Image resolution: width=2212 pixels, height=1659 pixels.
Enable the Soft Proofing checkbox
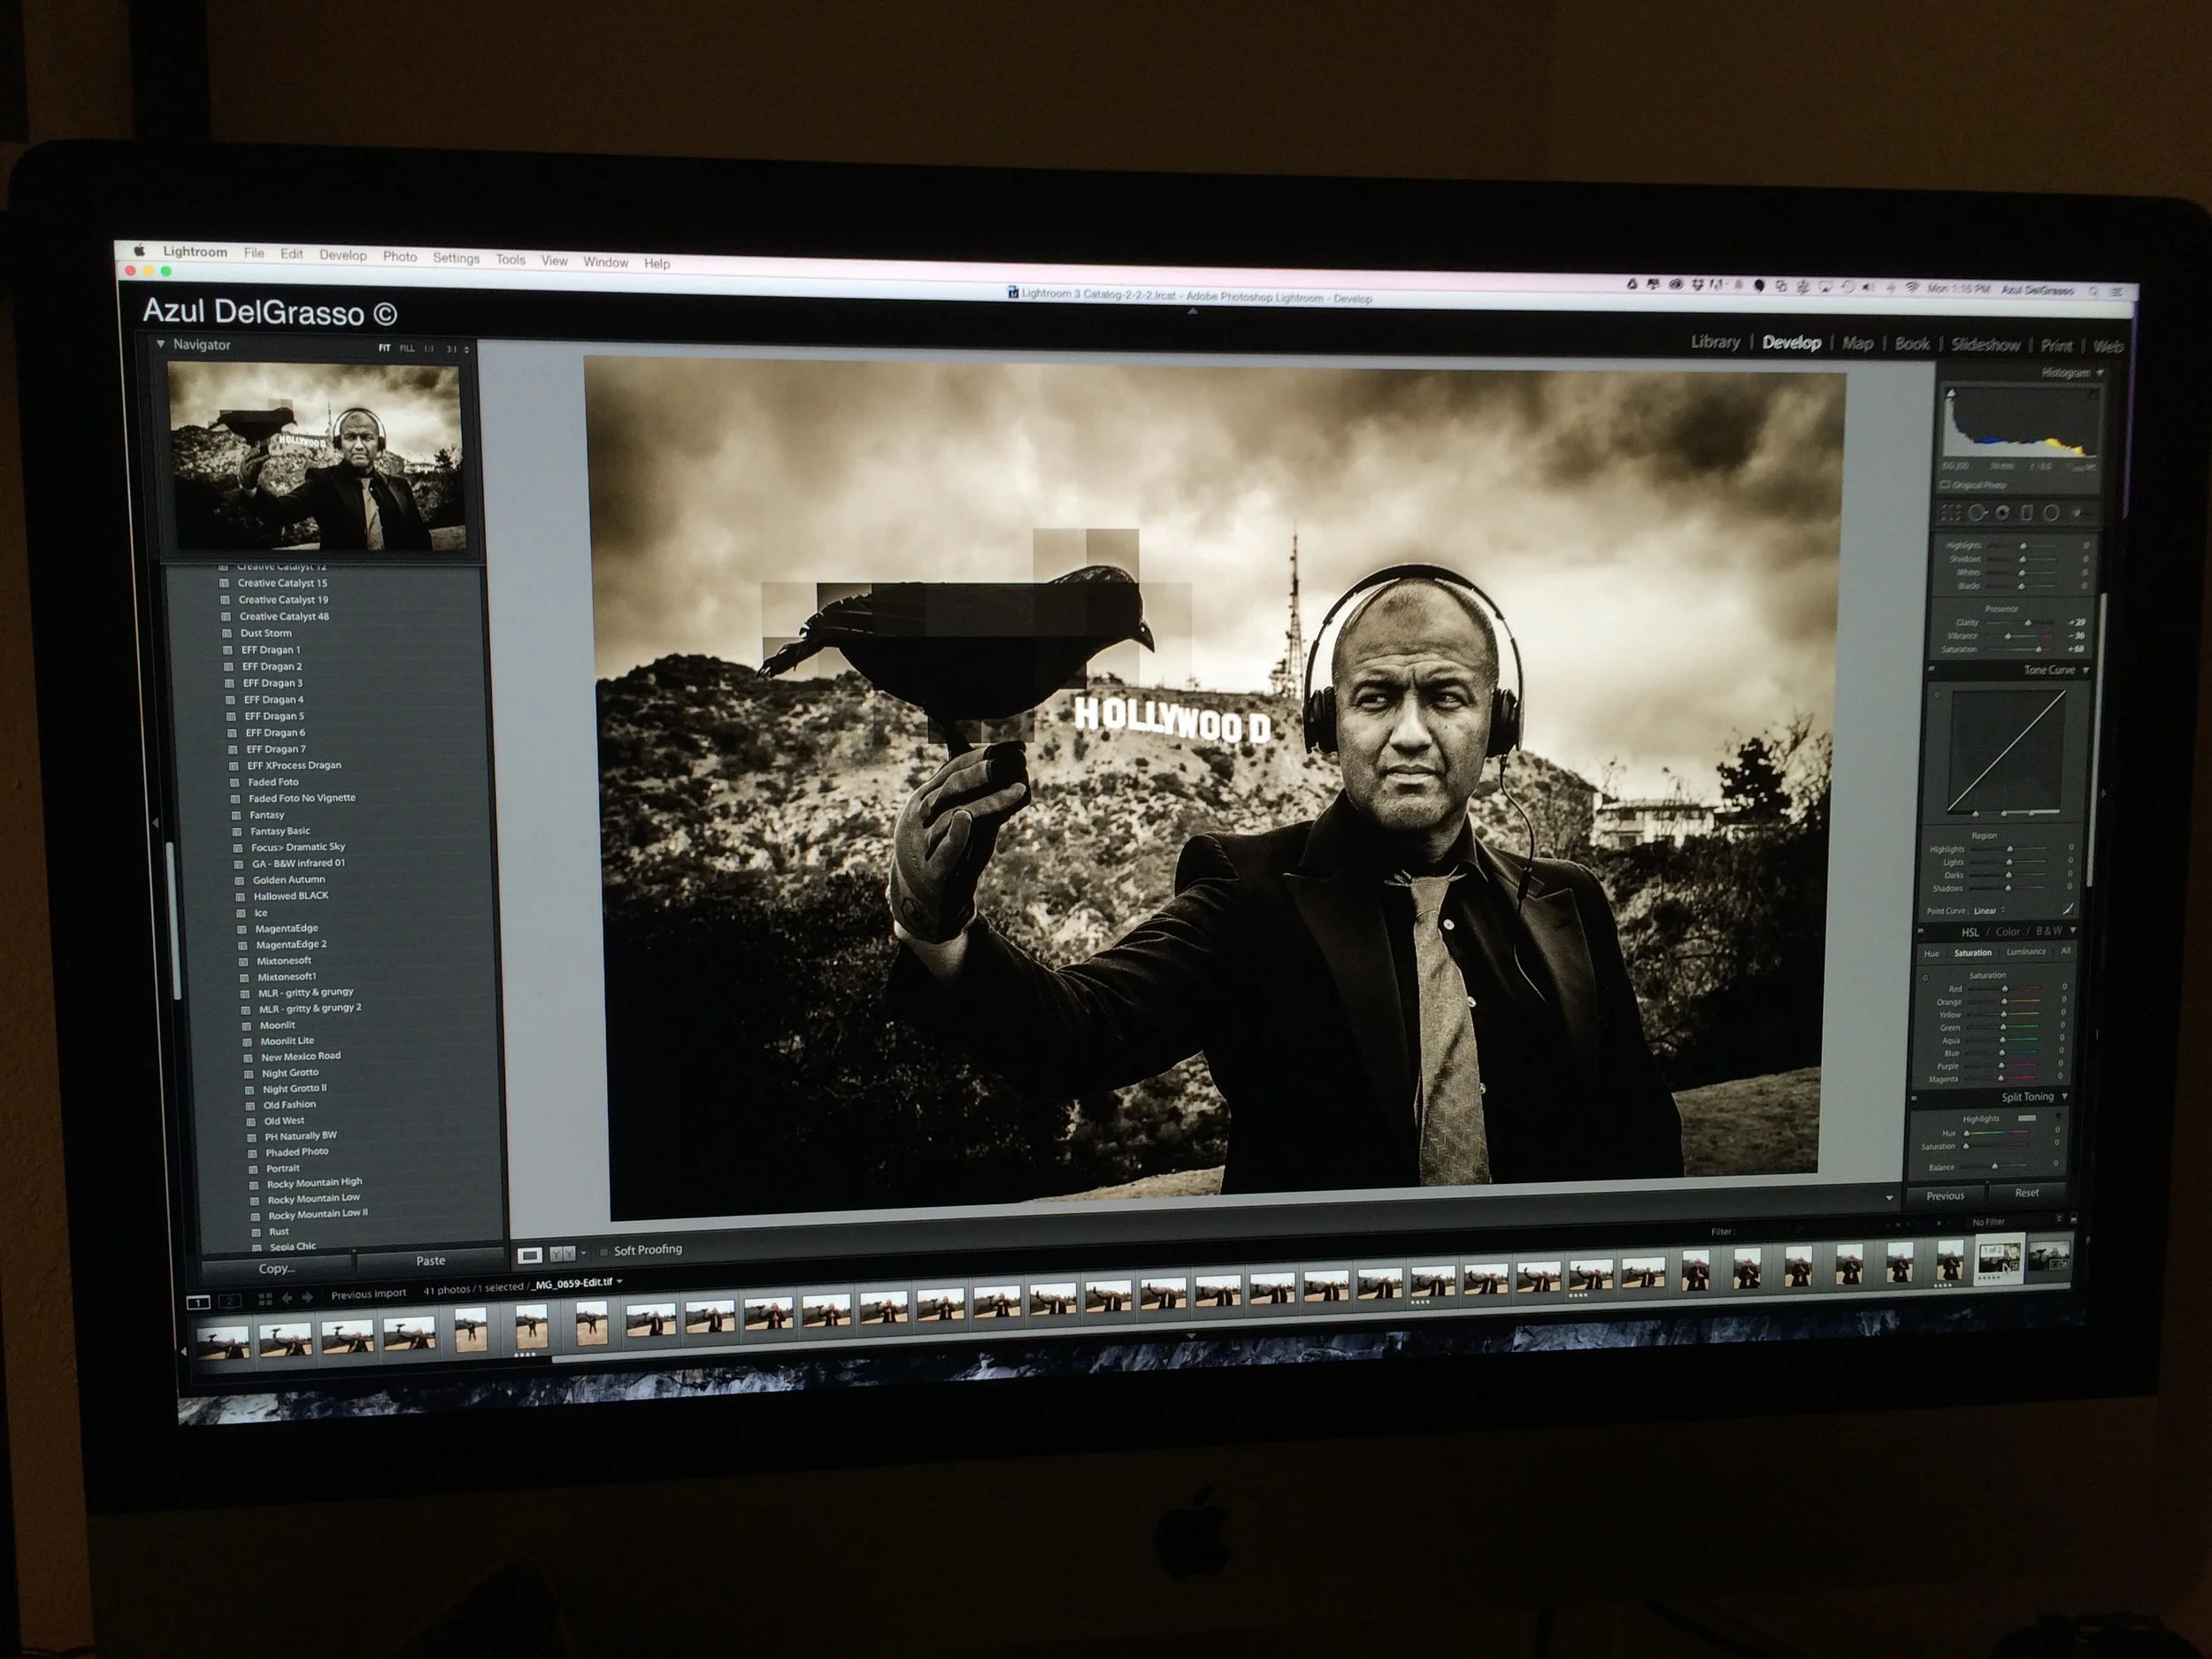[x=604, y=1251]
